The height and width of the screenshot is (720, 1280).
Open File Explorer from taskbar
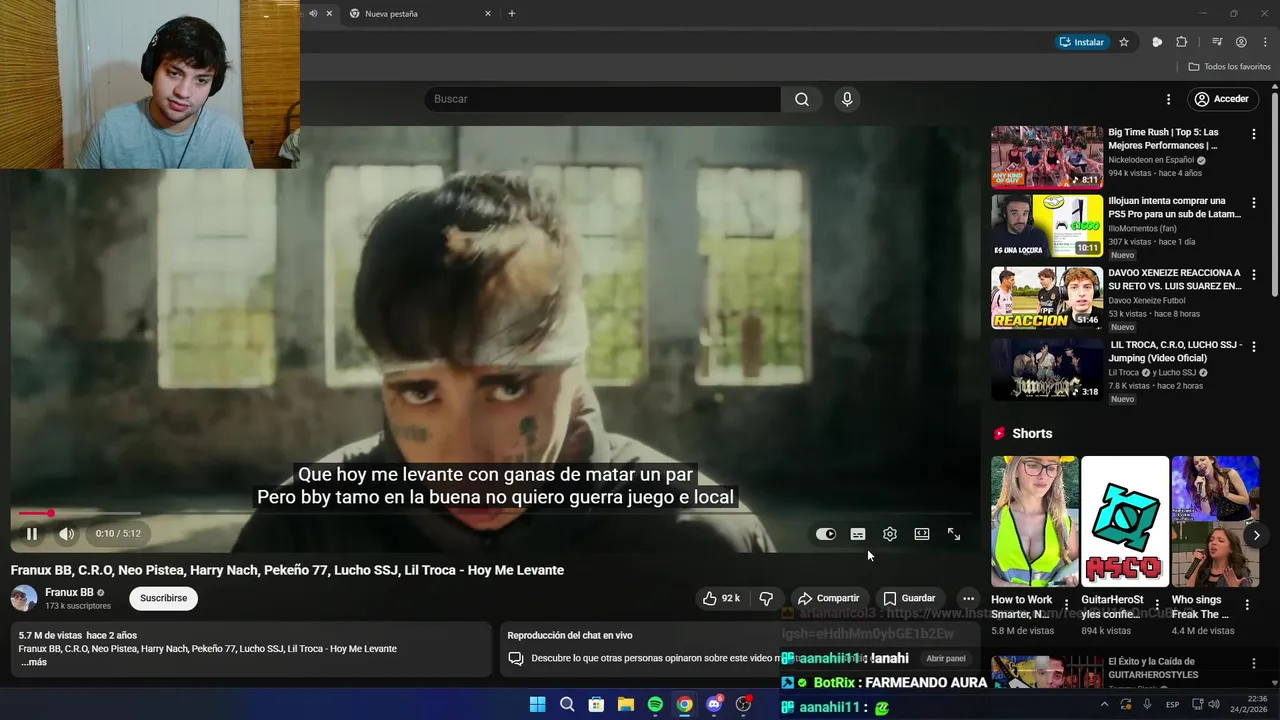(x=625, y=705)
